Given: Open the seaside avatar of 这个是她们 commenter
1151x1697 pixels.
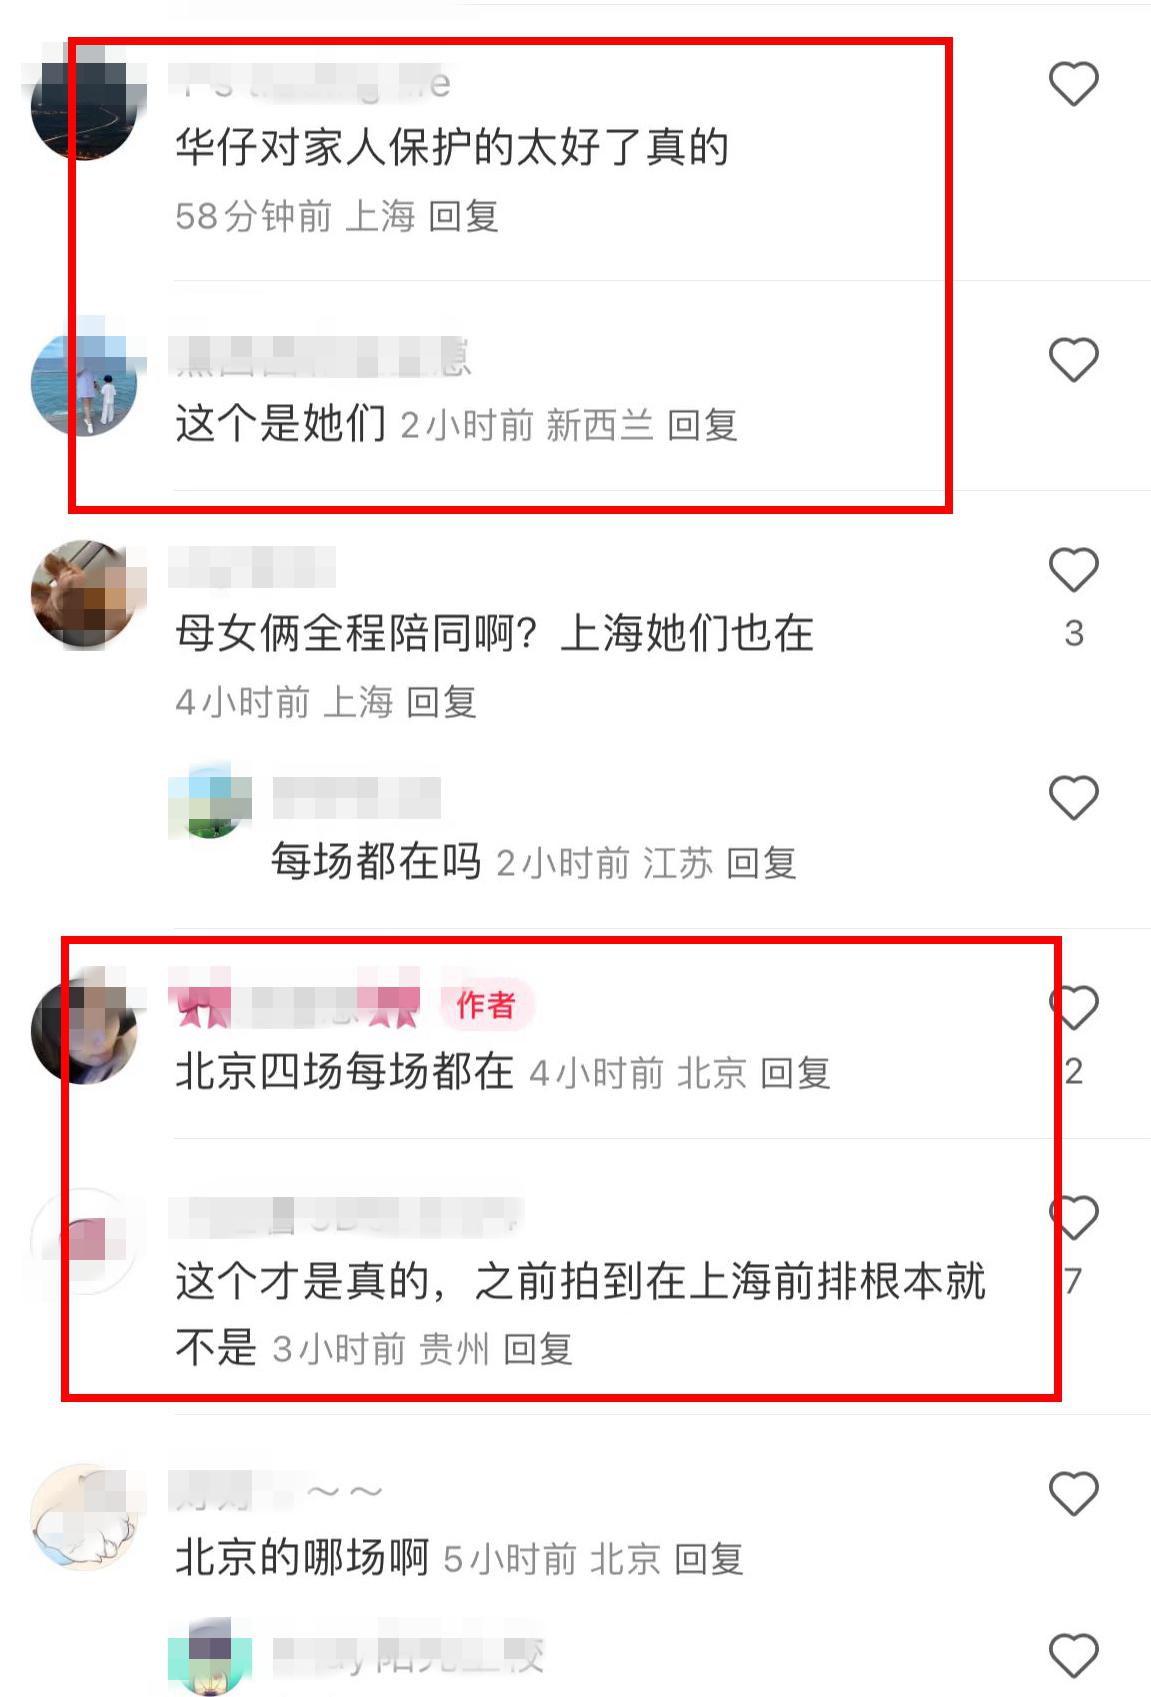Looking at the screenshot, I should tap(84, 384).
